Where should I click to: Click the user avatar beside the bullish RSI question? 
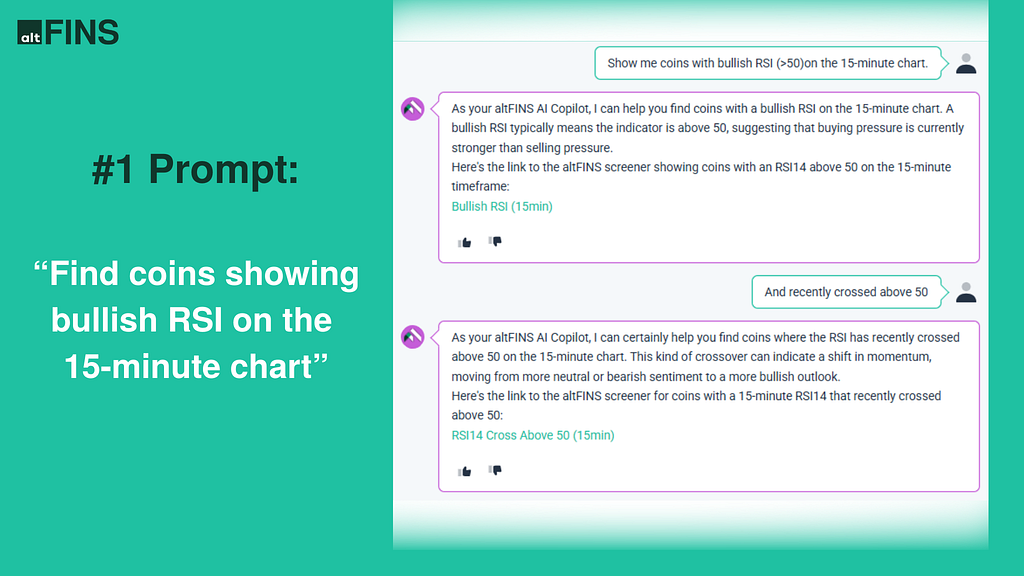coord(966,63)
